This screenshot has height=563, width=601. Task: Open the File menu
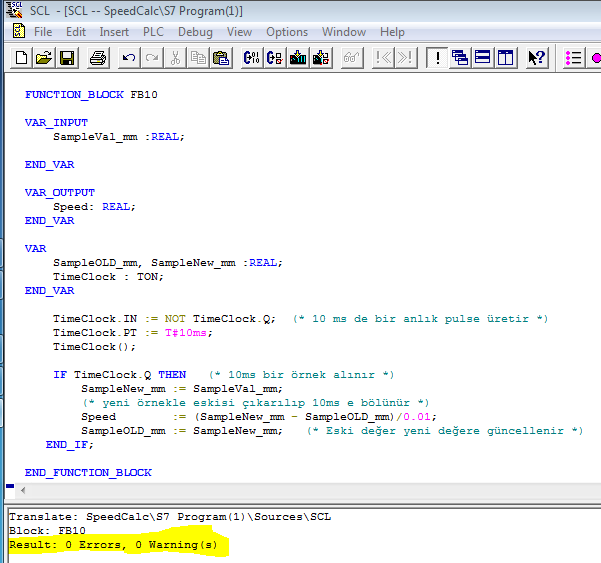pyautogui.click(x=43, y=32)
